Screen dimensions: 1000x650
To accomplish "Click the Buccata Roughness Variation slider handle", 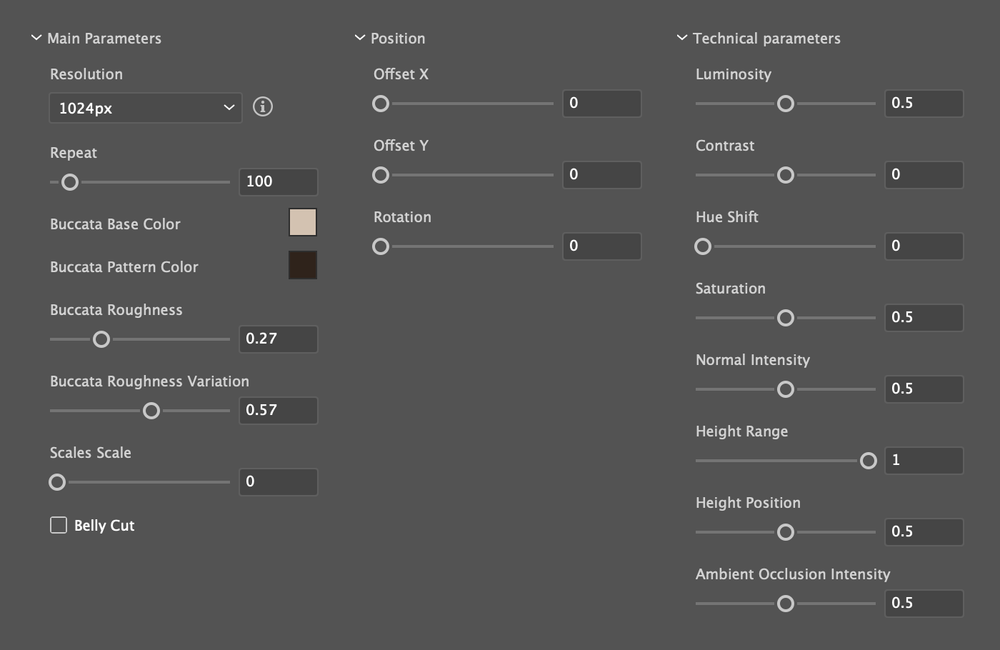I will pyautogui.click(x=151, y=410).
